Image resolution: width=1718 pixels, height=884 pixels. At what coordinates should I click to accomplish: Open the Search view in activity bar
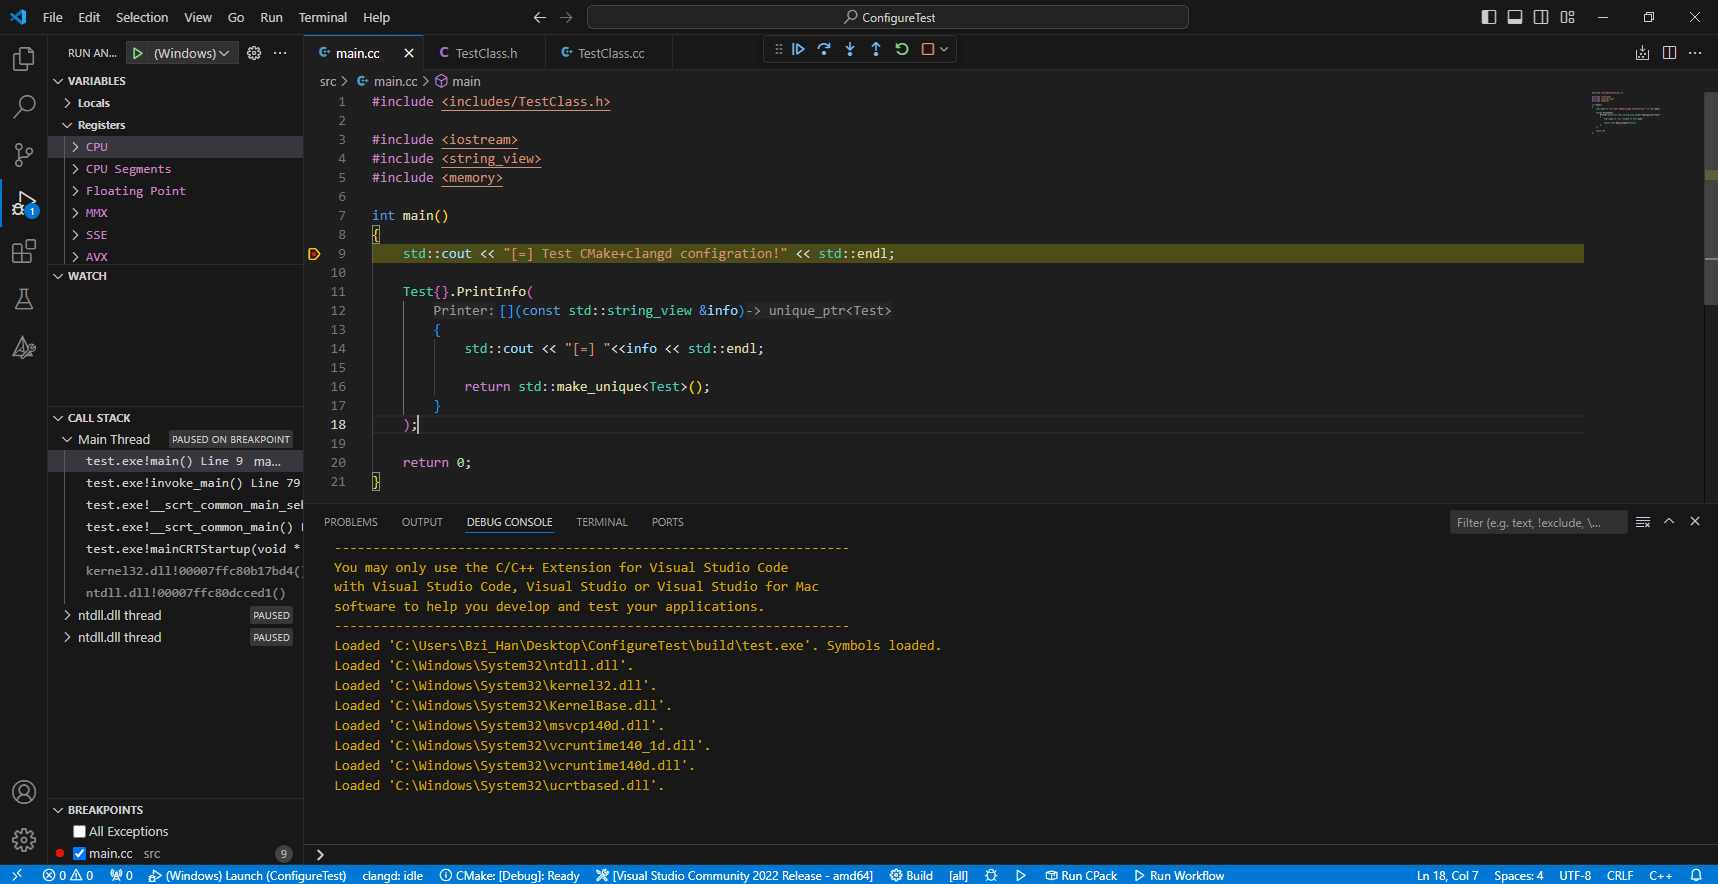coord(24,106)
